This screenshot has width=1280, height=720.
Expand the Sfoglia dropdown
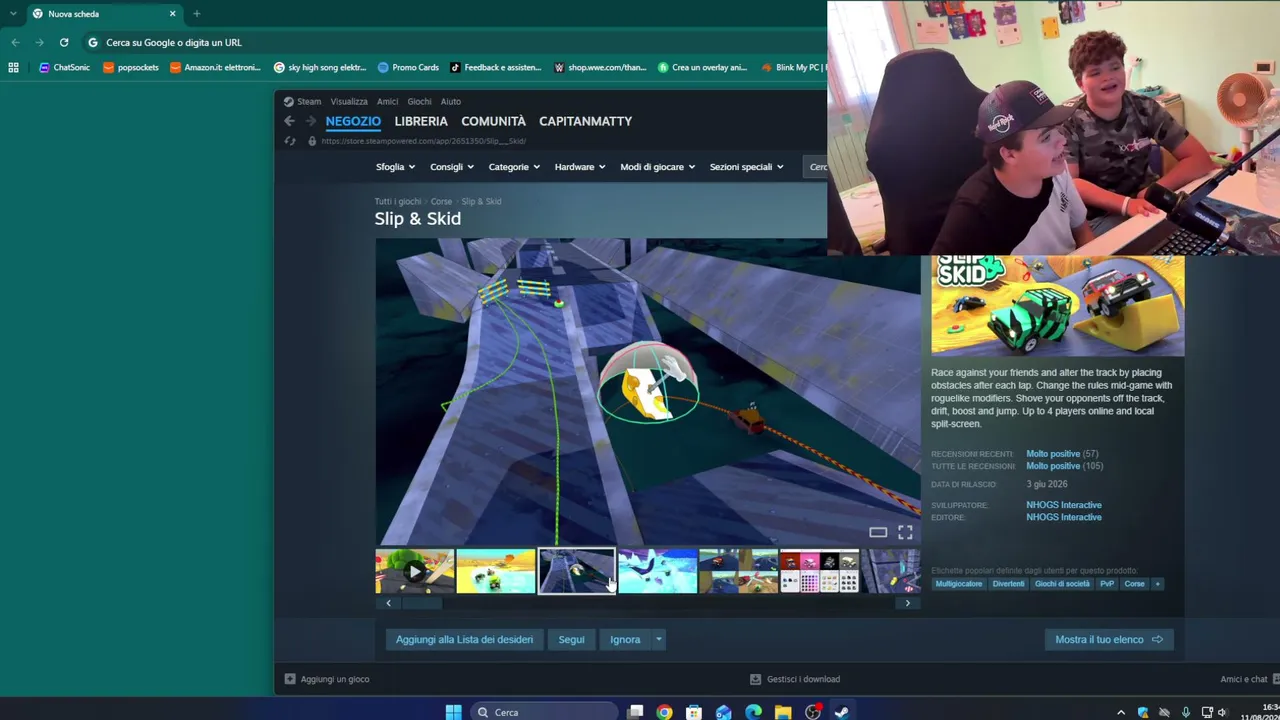(395, 167)
